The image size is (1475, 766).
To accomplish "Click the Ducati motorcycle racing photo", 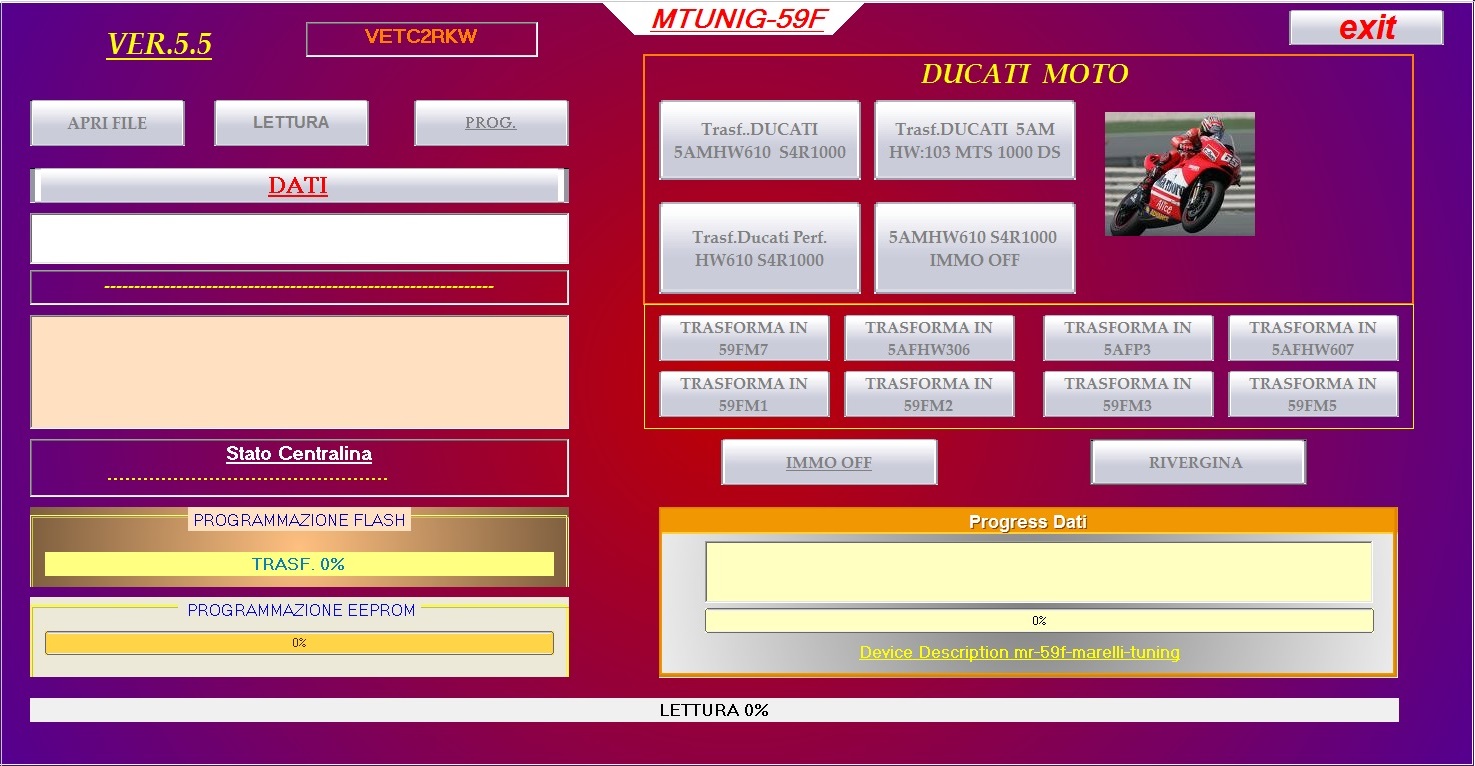I will [x=1180, y=174].
